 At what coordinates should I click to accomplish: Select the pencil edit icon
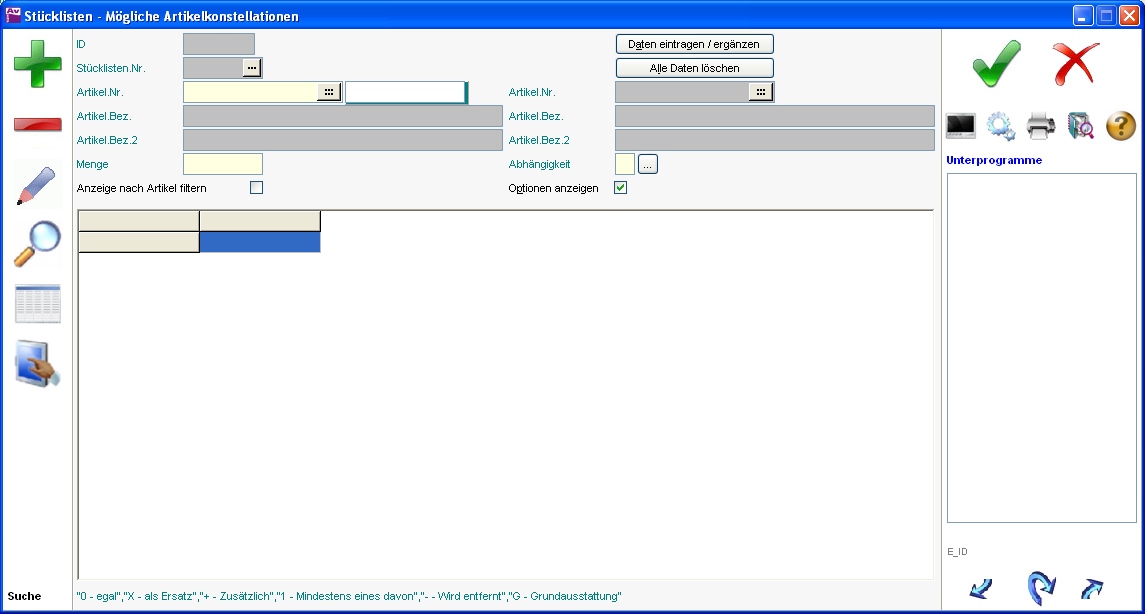tap(37, 186)
